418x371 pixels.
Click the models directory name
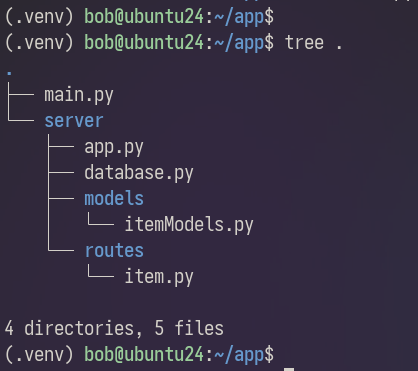tap(114, 198)
